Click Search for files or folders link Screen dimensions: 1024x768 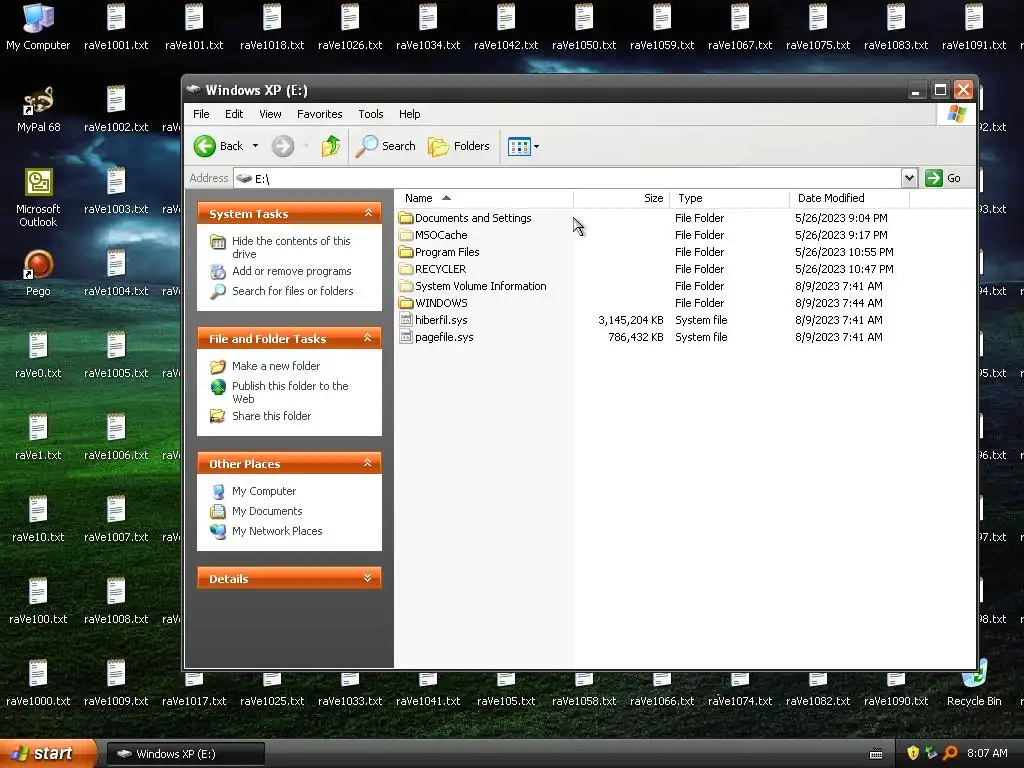(293, 291)
